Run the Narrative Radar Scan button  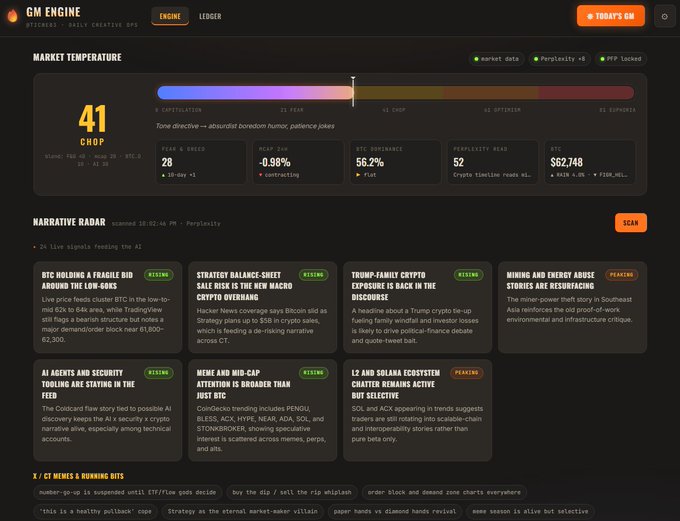[631, 223]
